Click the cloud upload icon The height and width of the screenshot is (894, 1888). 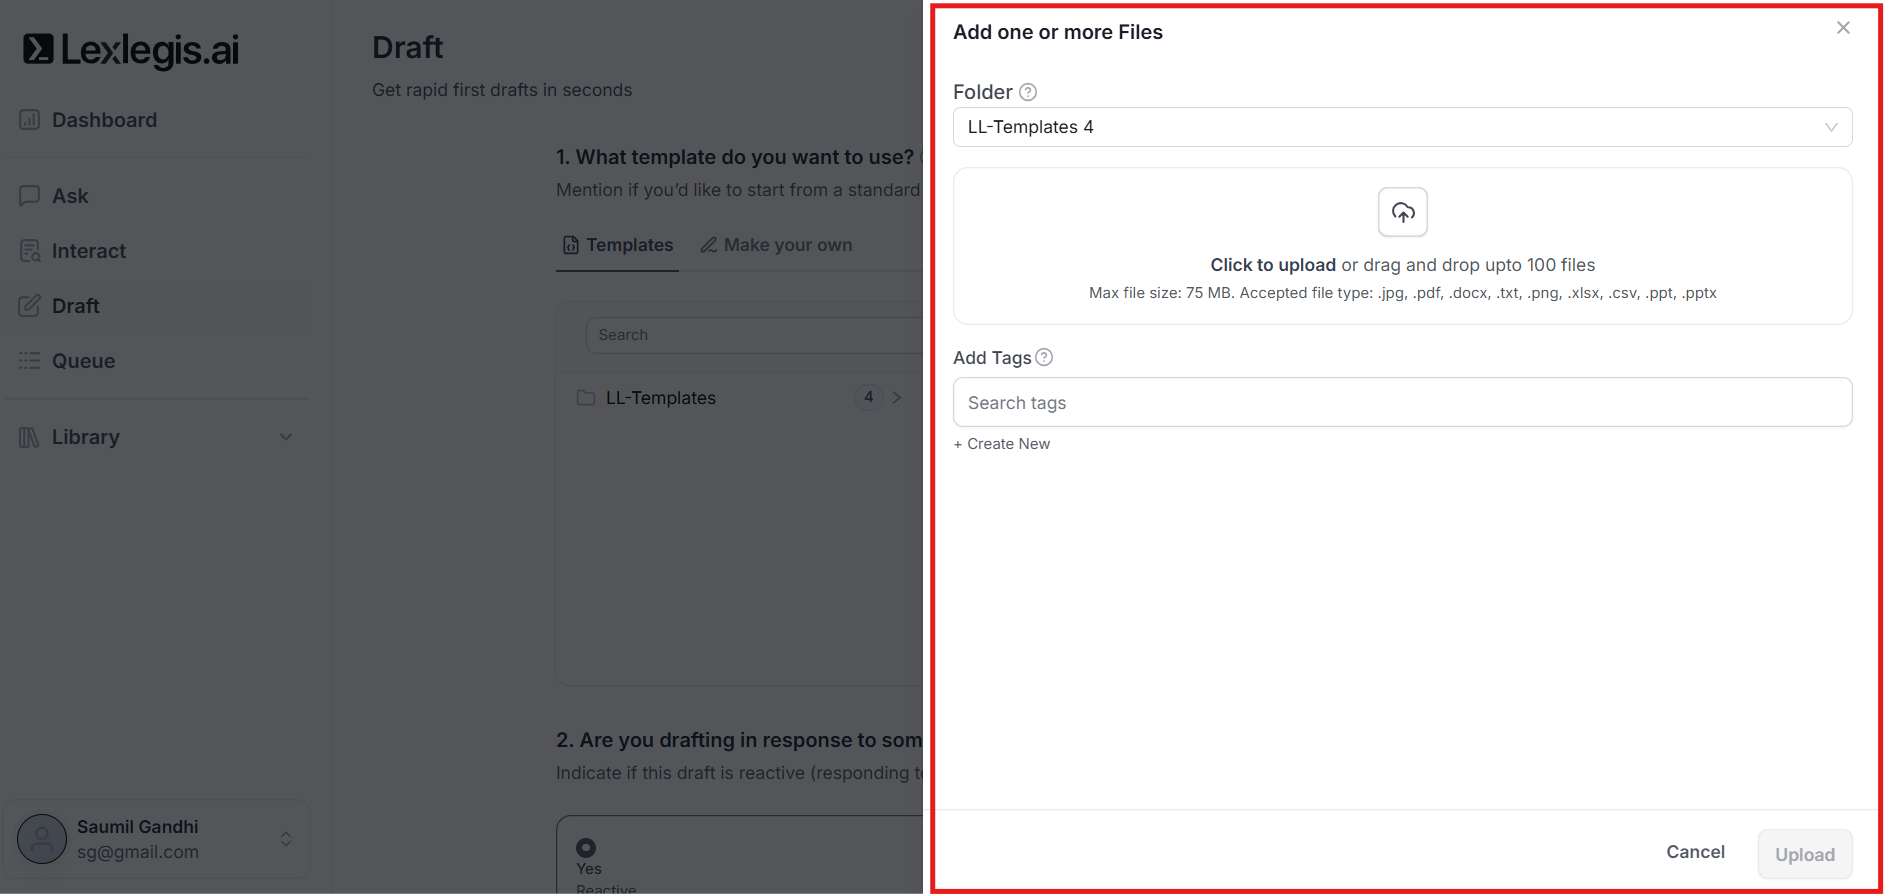[x=1402, y=212]
